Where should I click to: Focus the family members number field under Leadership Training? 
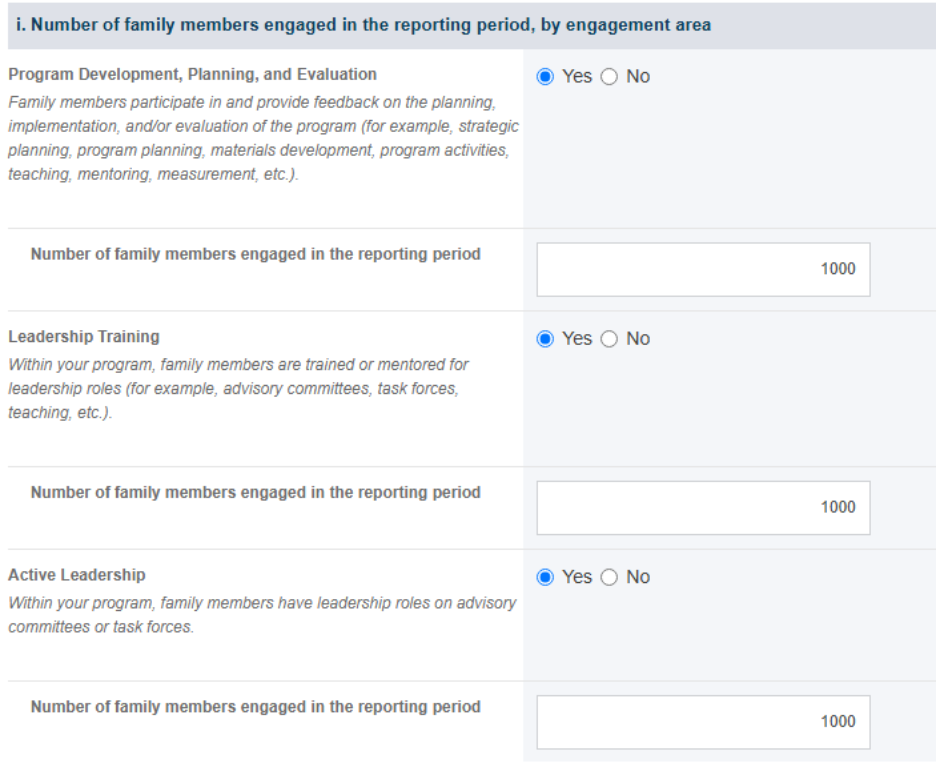pyautogui.click(x=703, y=508)
